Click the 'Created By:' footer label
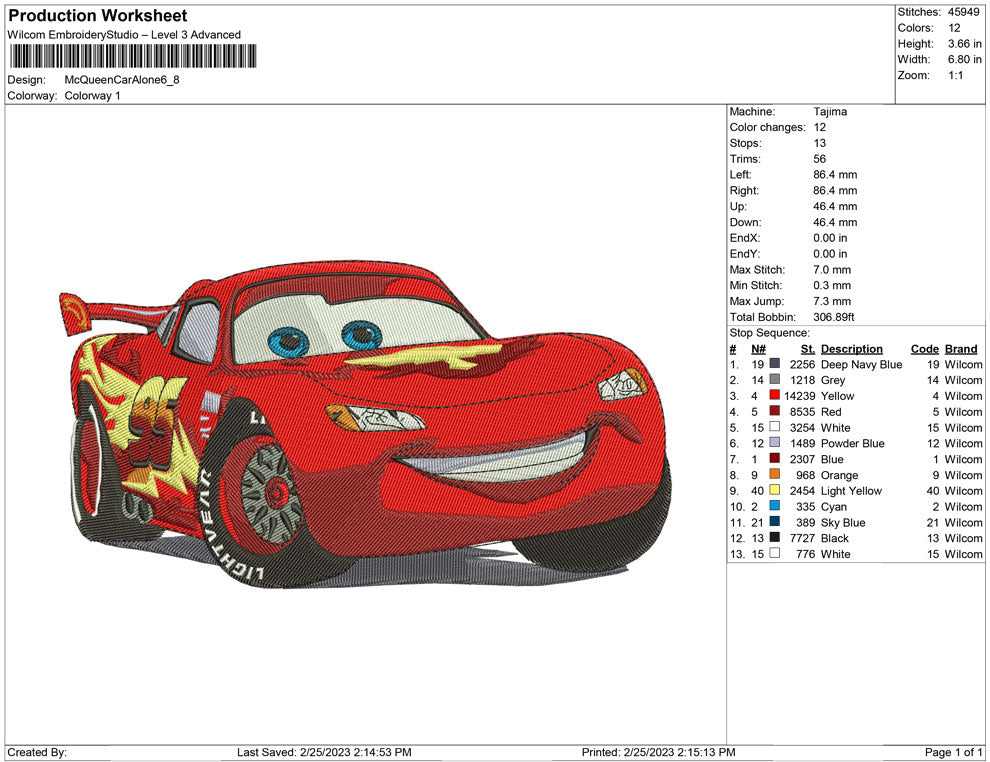Image resolution: width=990 pixels, height=762 pixels. [37, 752]
